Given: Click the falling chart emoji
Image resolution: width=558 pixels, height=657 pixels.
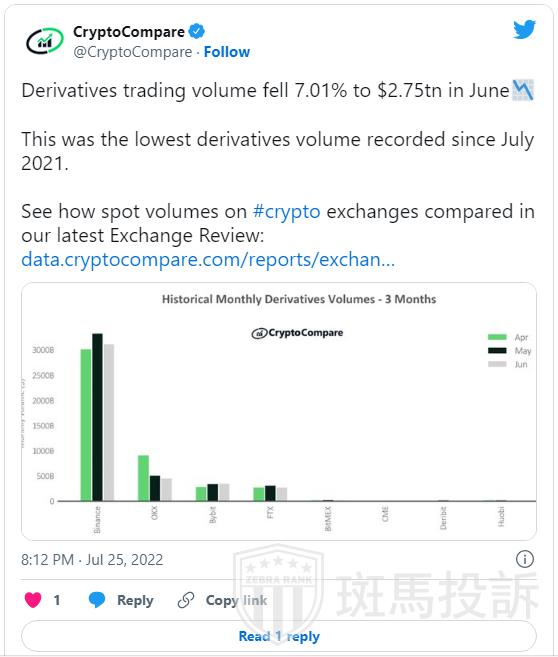Looking at the screenshot, I should click(523, 90).
